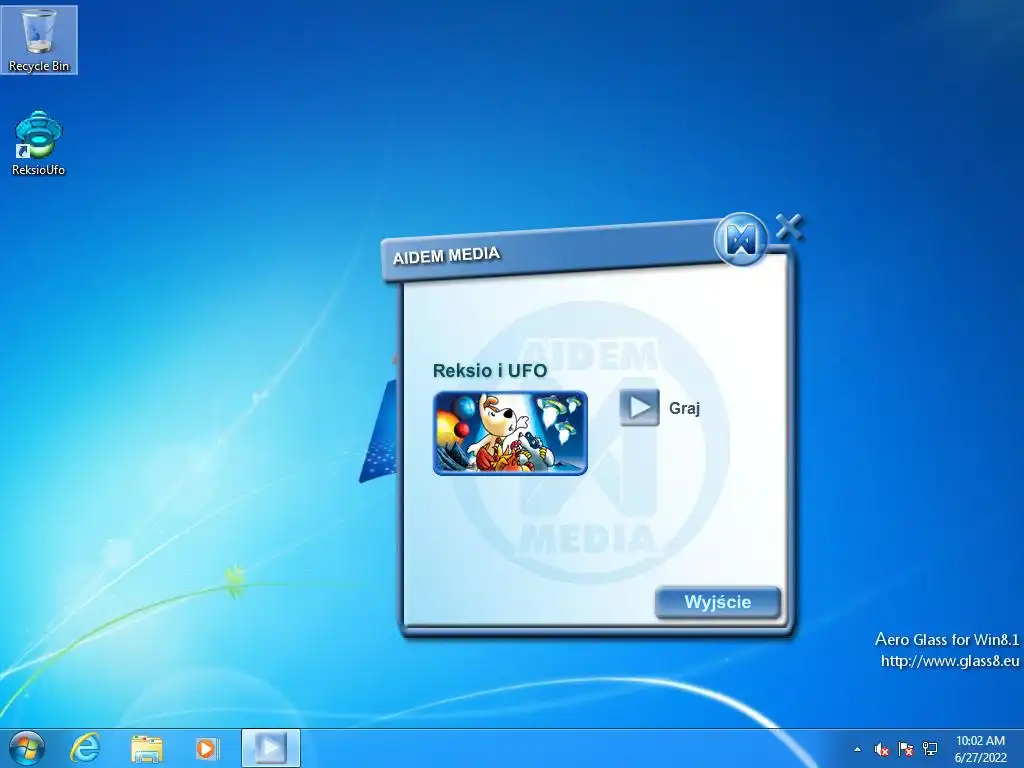Click the AIDEM MEDIA title bar text
Viewport: 1024px width, 768px height.
point(447,255)
